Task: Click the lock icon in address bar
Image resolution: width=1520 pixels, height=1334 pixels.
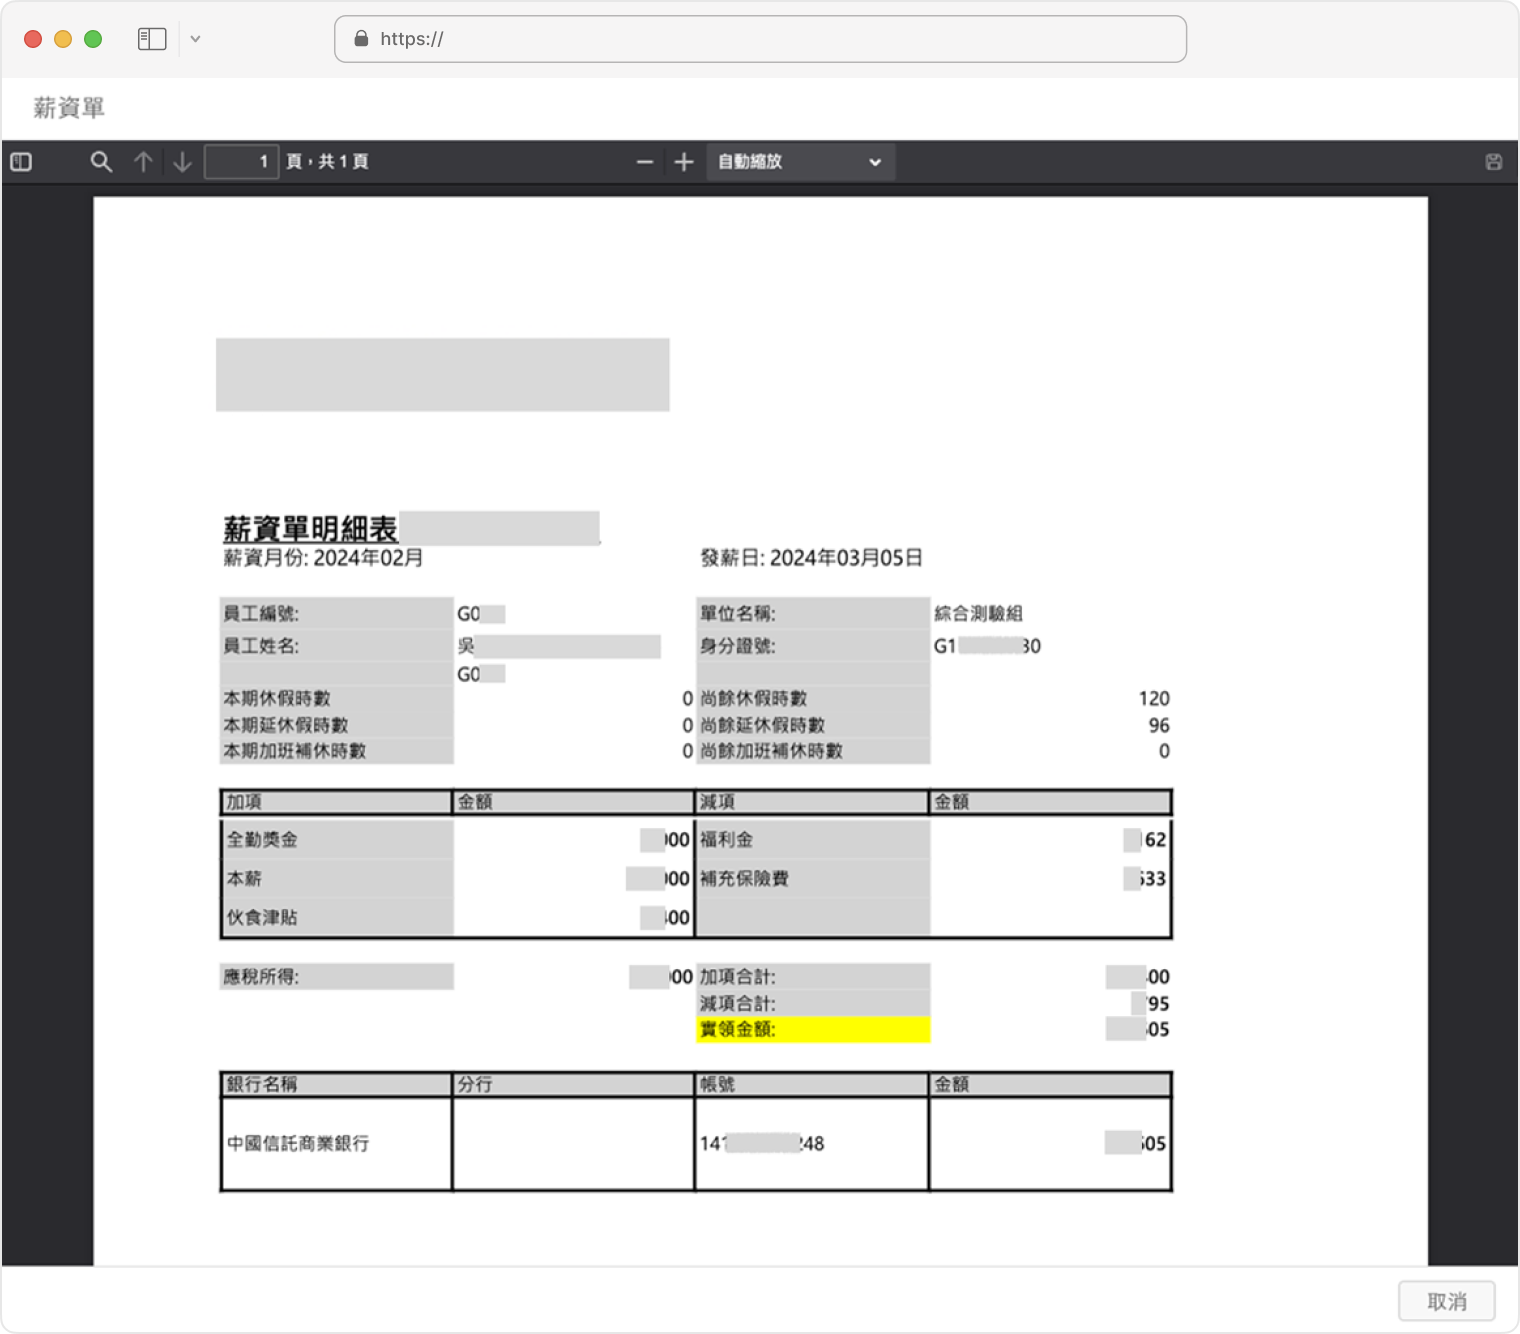Action: [361, 39]
